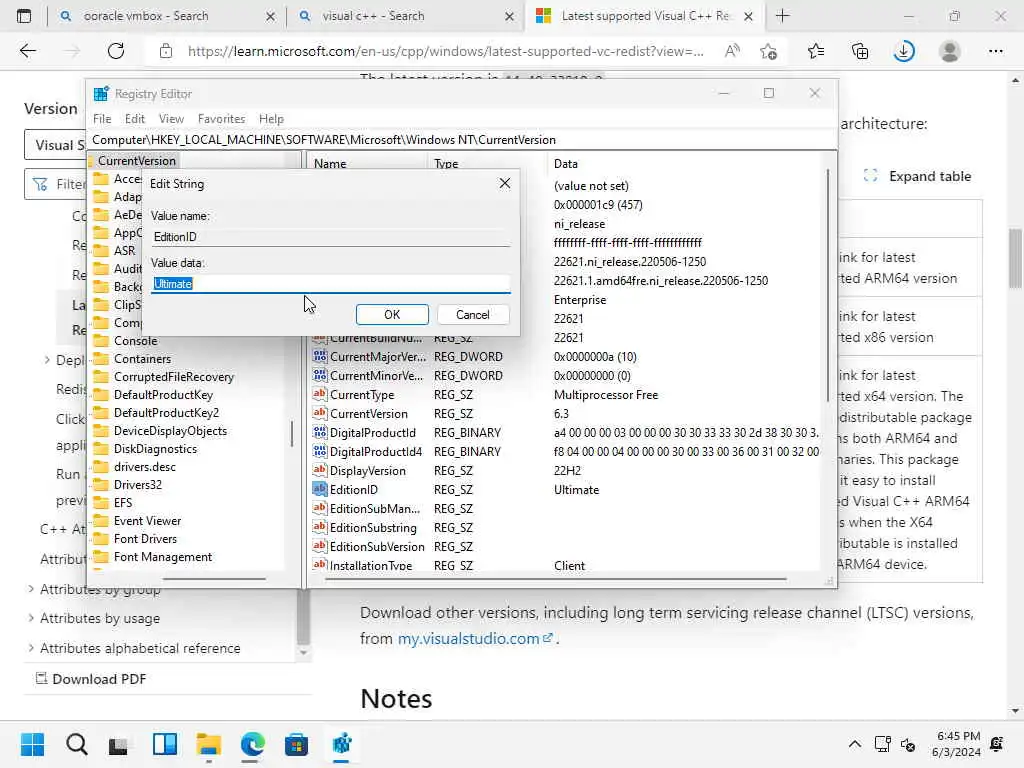Open the Registry Editor Edit menu
Viewport: 1024px width, 768px height.
(x=135, y=119)
